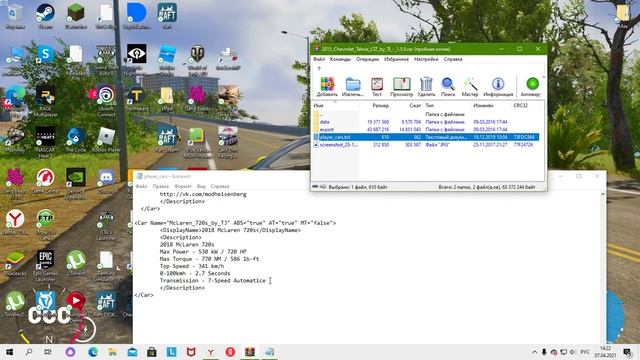
Task: Click the 'Max Power - 530 kW / 720 HP' line
Action: (203, 252)
